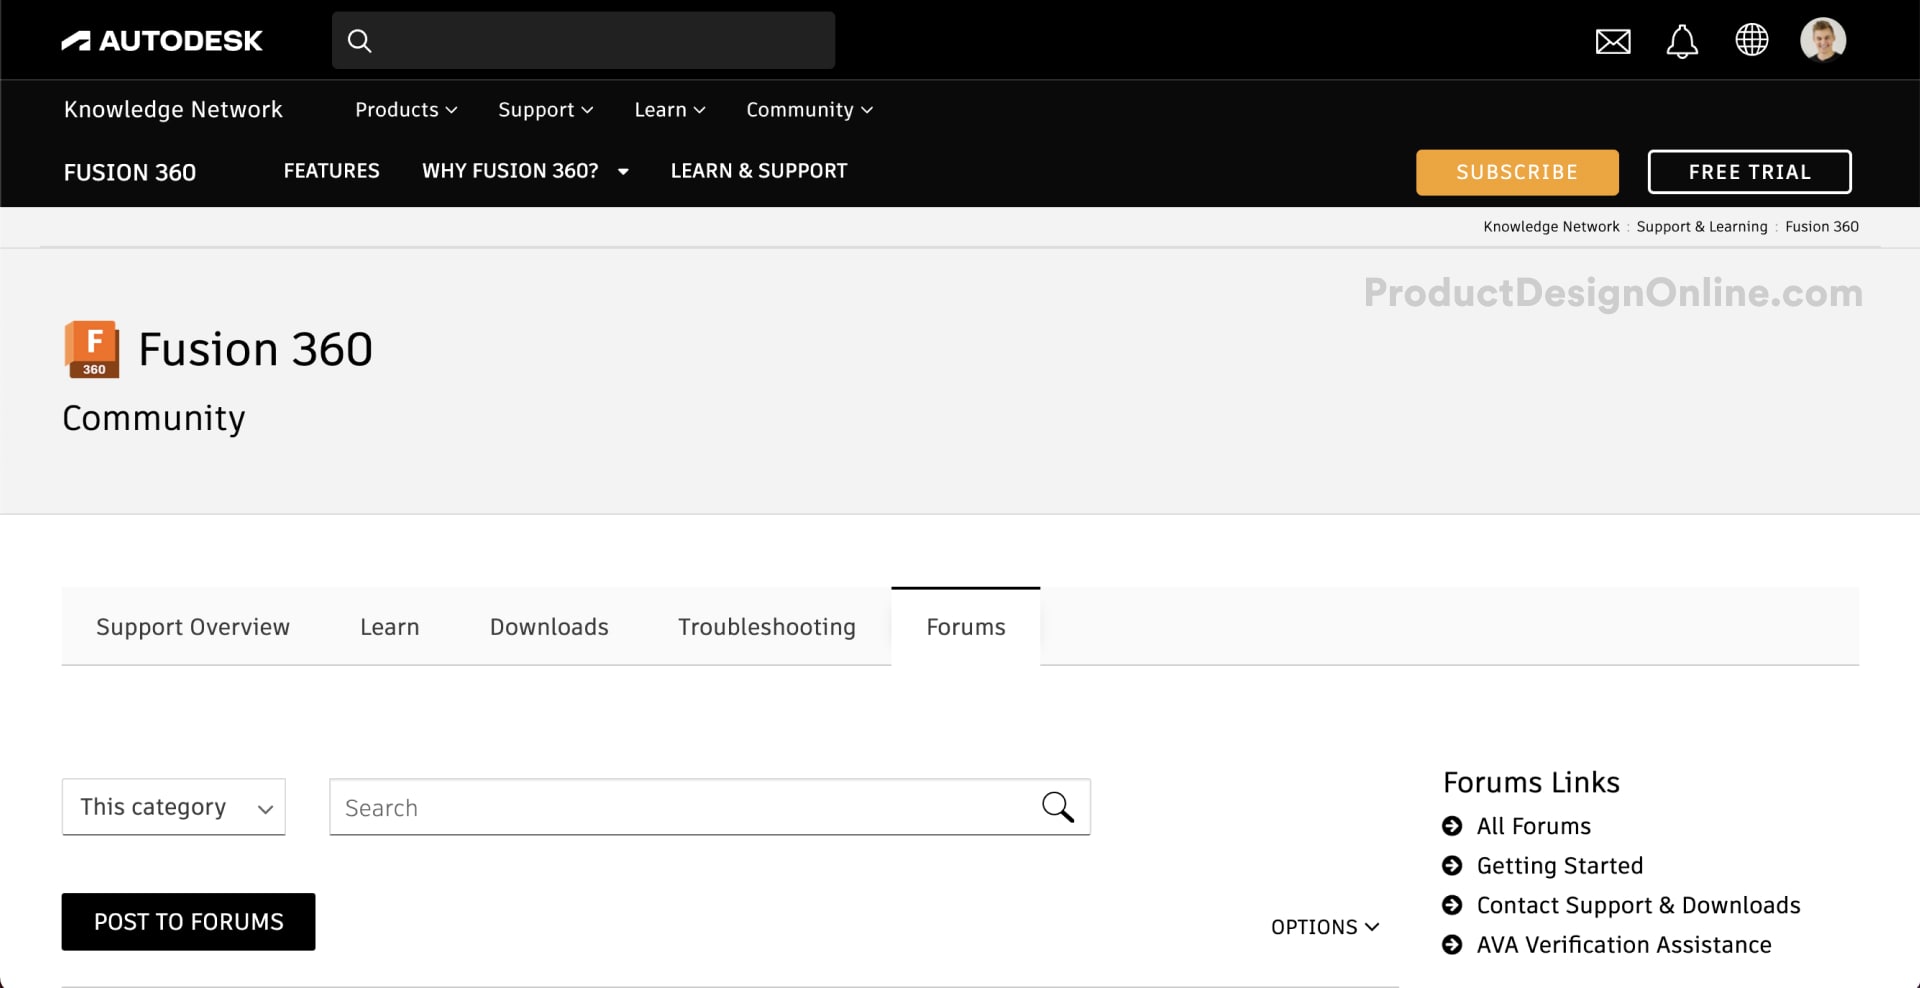The height and width of the screenshot is (988, 1920).
Task: Focus the top Autodesk search field
Action: (x=583, y=41)
